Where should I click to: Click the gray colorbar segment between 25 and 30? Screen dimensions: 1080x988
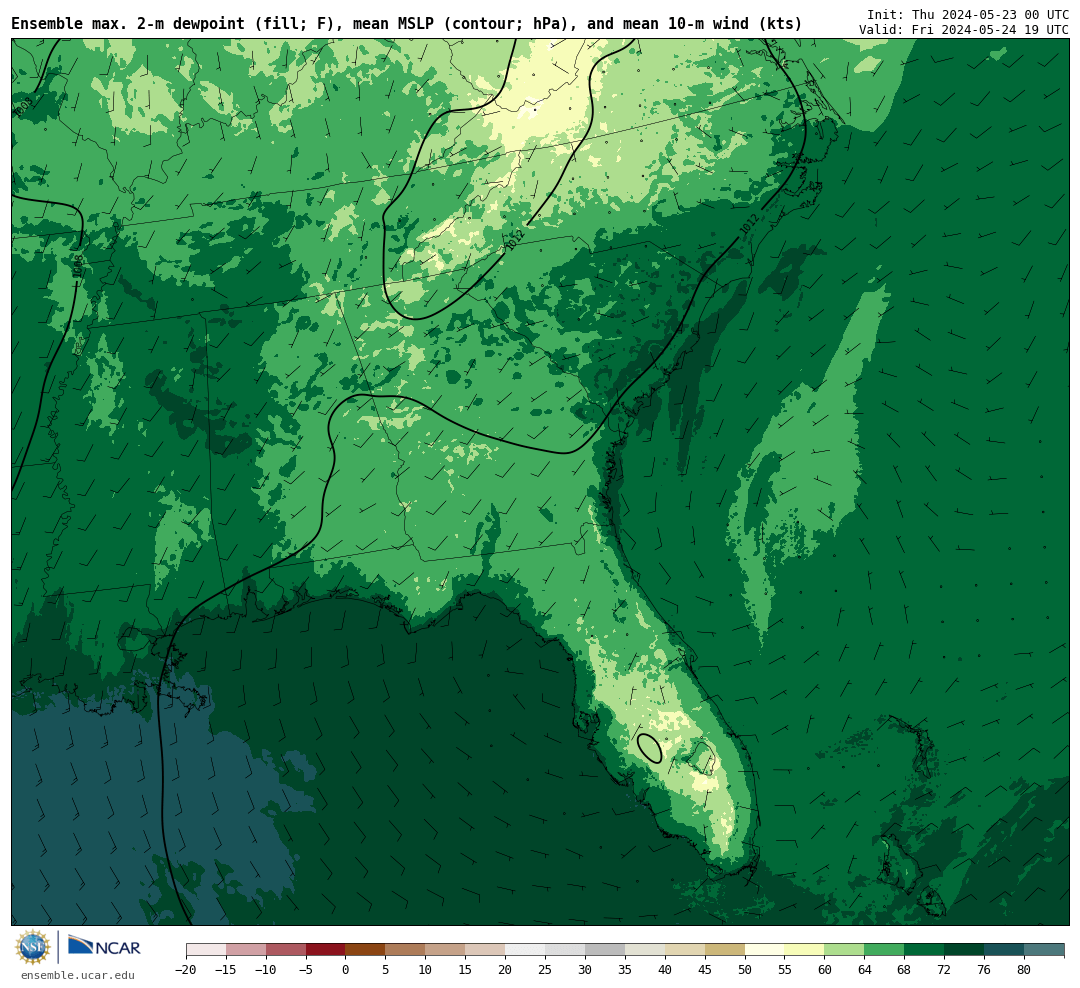pos(565,950)
